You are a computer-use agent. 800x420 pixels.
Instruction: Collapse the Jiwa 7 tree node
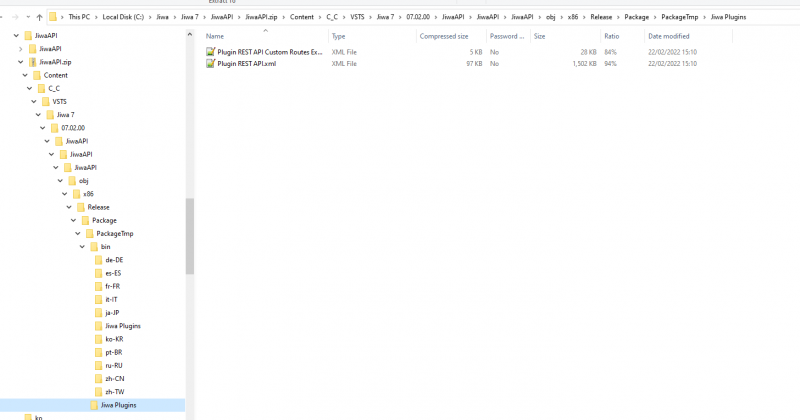(38, 115)
